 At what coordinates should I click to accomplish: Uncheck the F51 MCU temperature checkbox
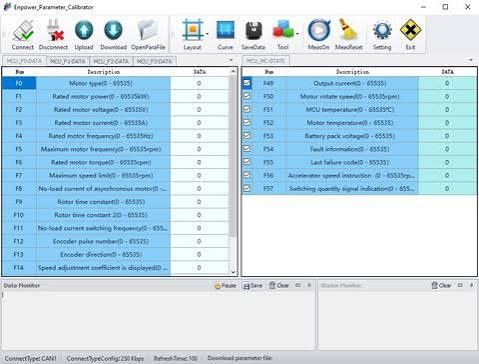point(247,109)
